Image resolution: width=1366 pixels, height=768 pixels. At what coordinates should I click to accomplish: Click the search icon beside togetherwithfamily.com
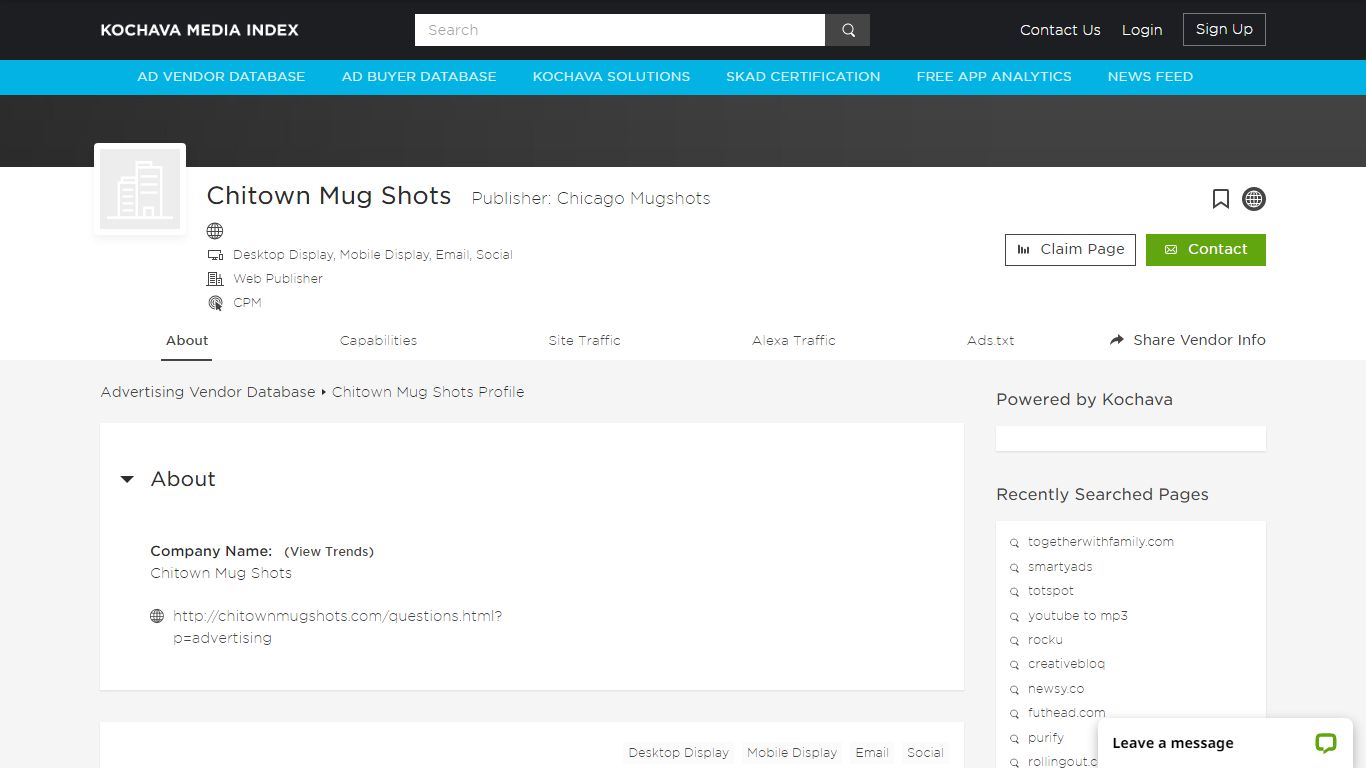click(1014, 543)
